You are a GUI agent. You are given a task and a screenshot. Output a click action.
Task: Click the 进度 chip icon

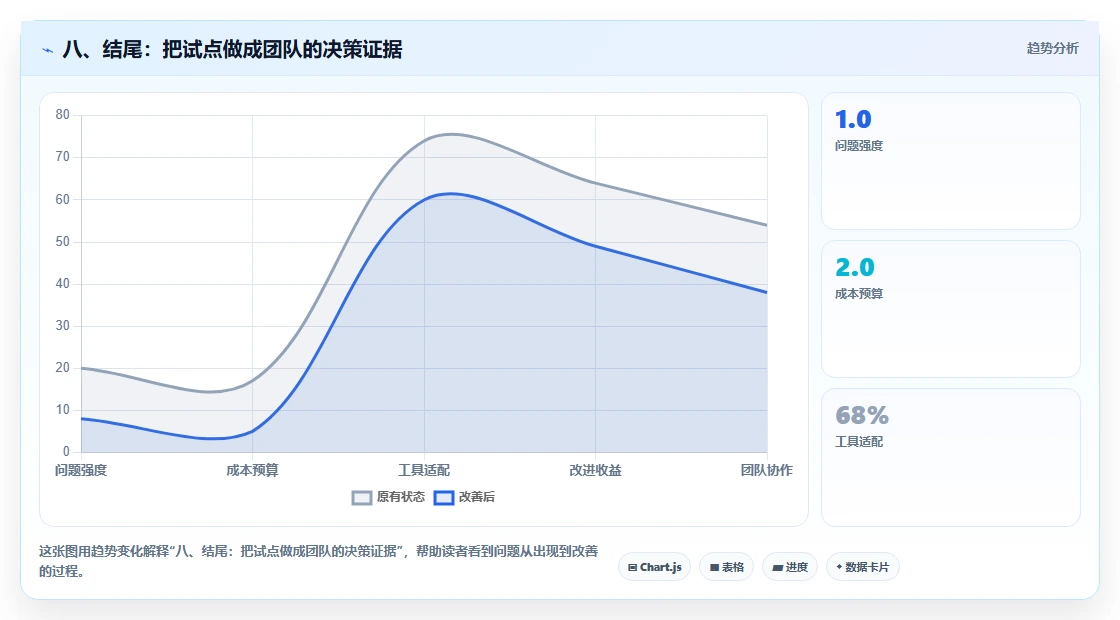777,568
